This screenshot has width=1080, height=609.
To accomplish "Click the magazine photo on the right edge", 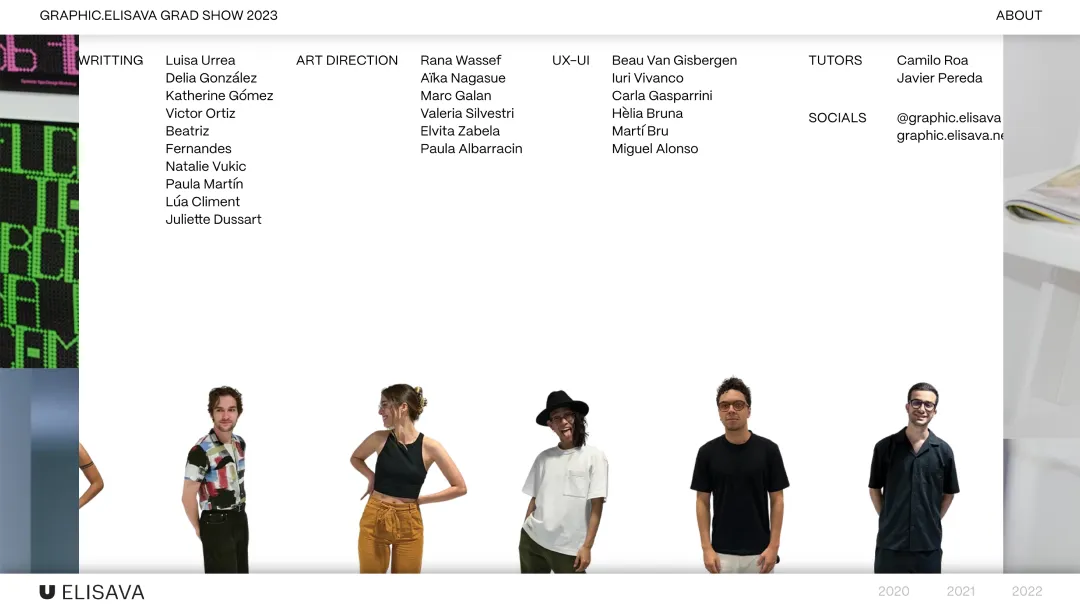I will pyautogui.click(x=1041, y=200).
